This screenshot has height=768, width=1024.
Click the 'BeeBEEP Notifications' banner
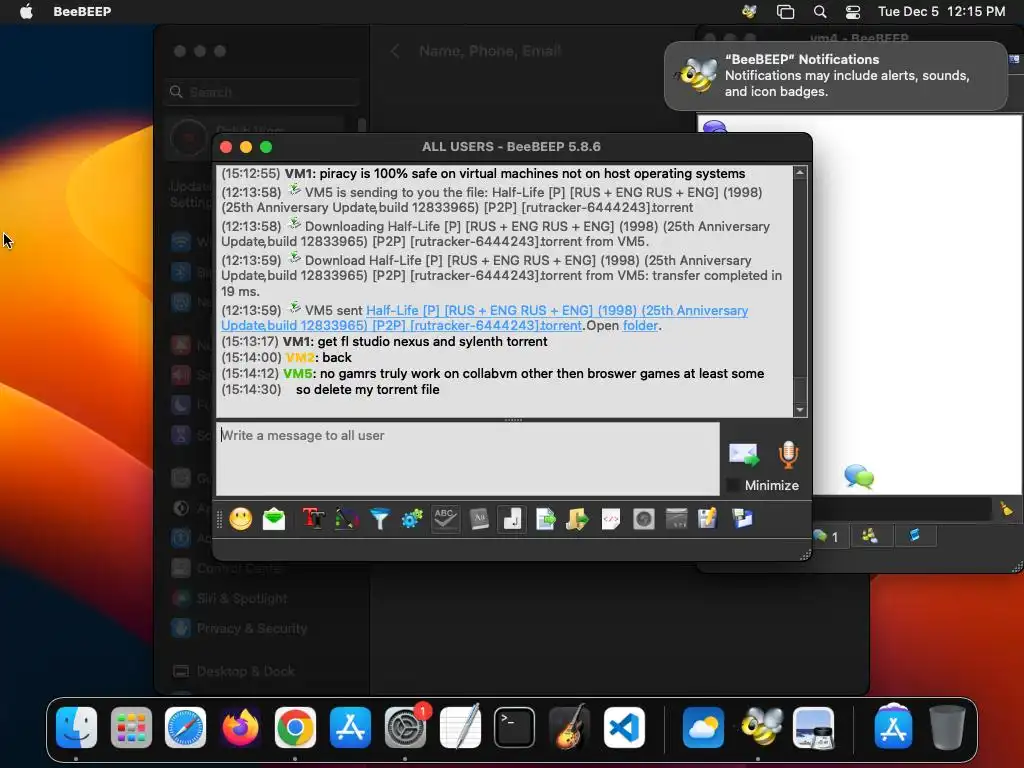tap(836, 76)
